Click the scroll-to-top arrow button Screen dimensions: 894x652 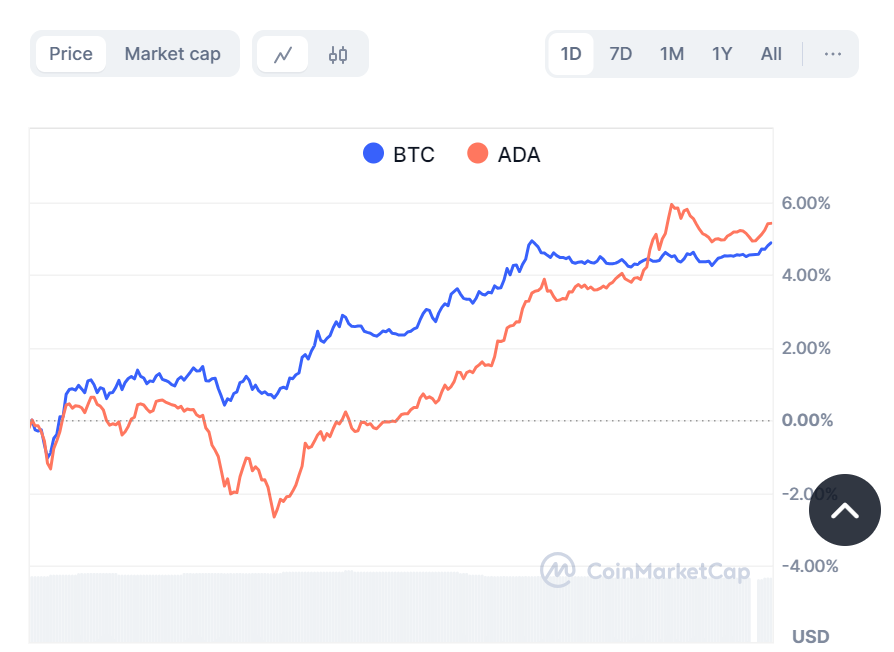tap(845, 510)
